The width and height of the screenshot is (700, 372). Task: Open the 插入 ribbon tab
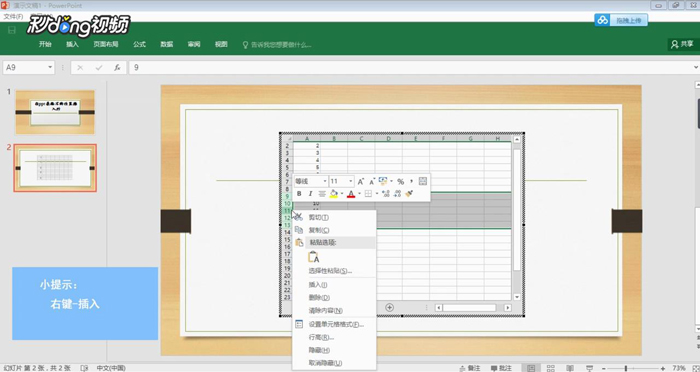click(x=72, y=44)
